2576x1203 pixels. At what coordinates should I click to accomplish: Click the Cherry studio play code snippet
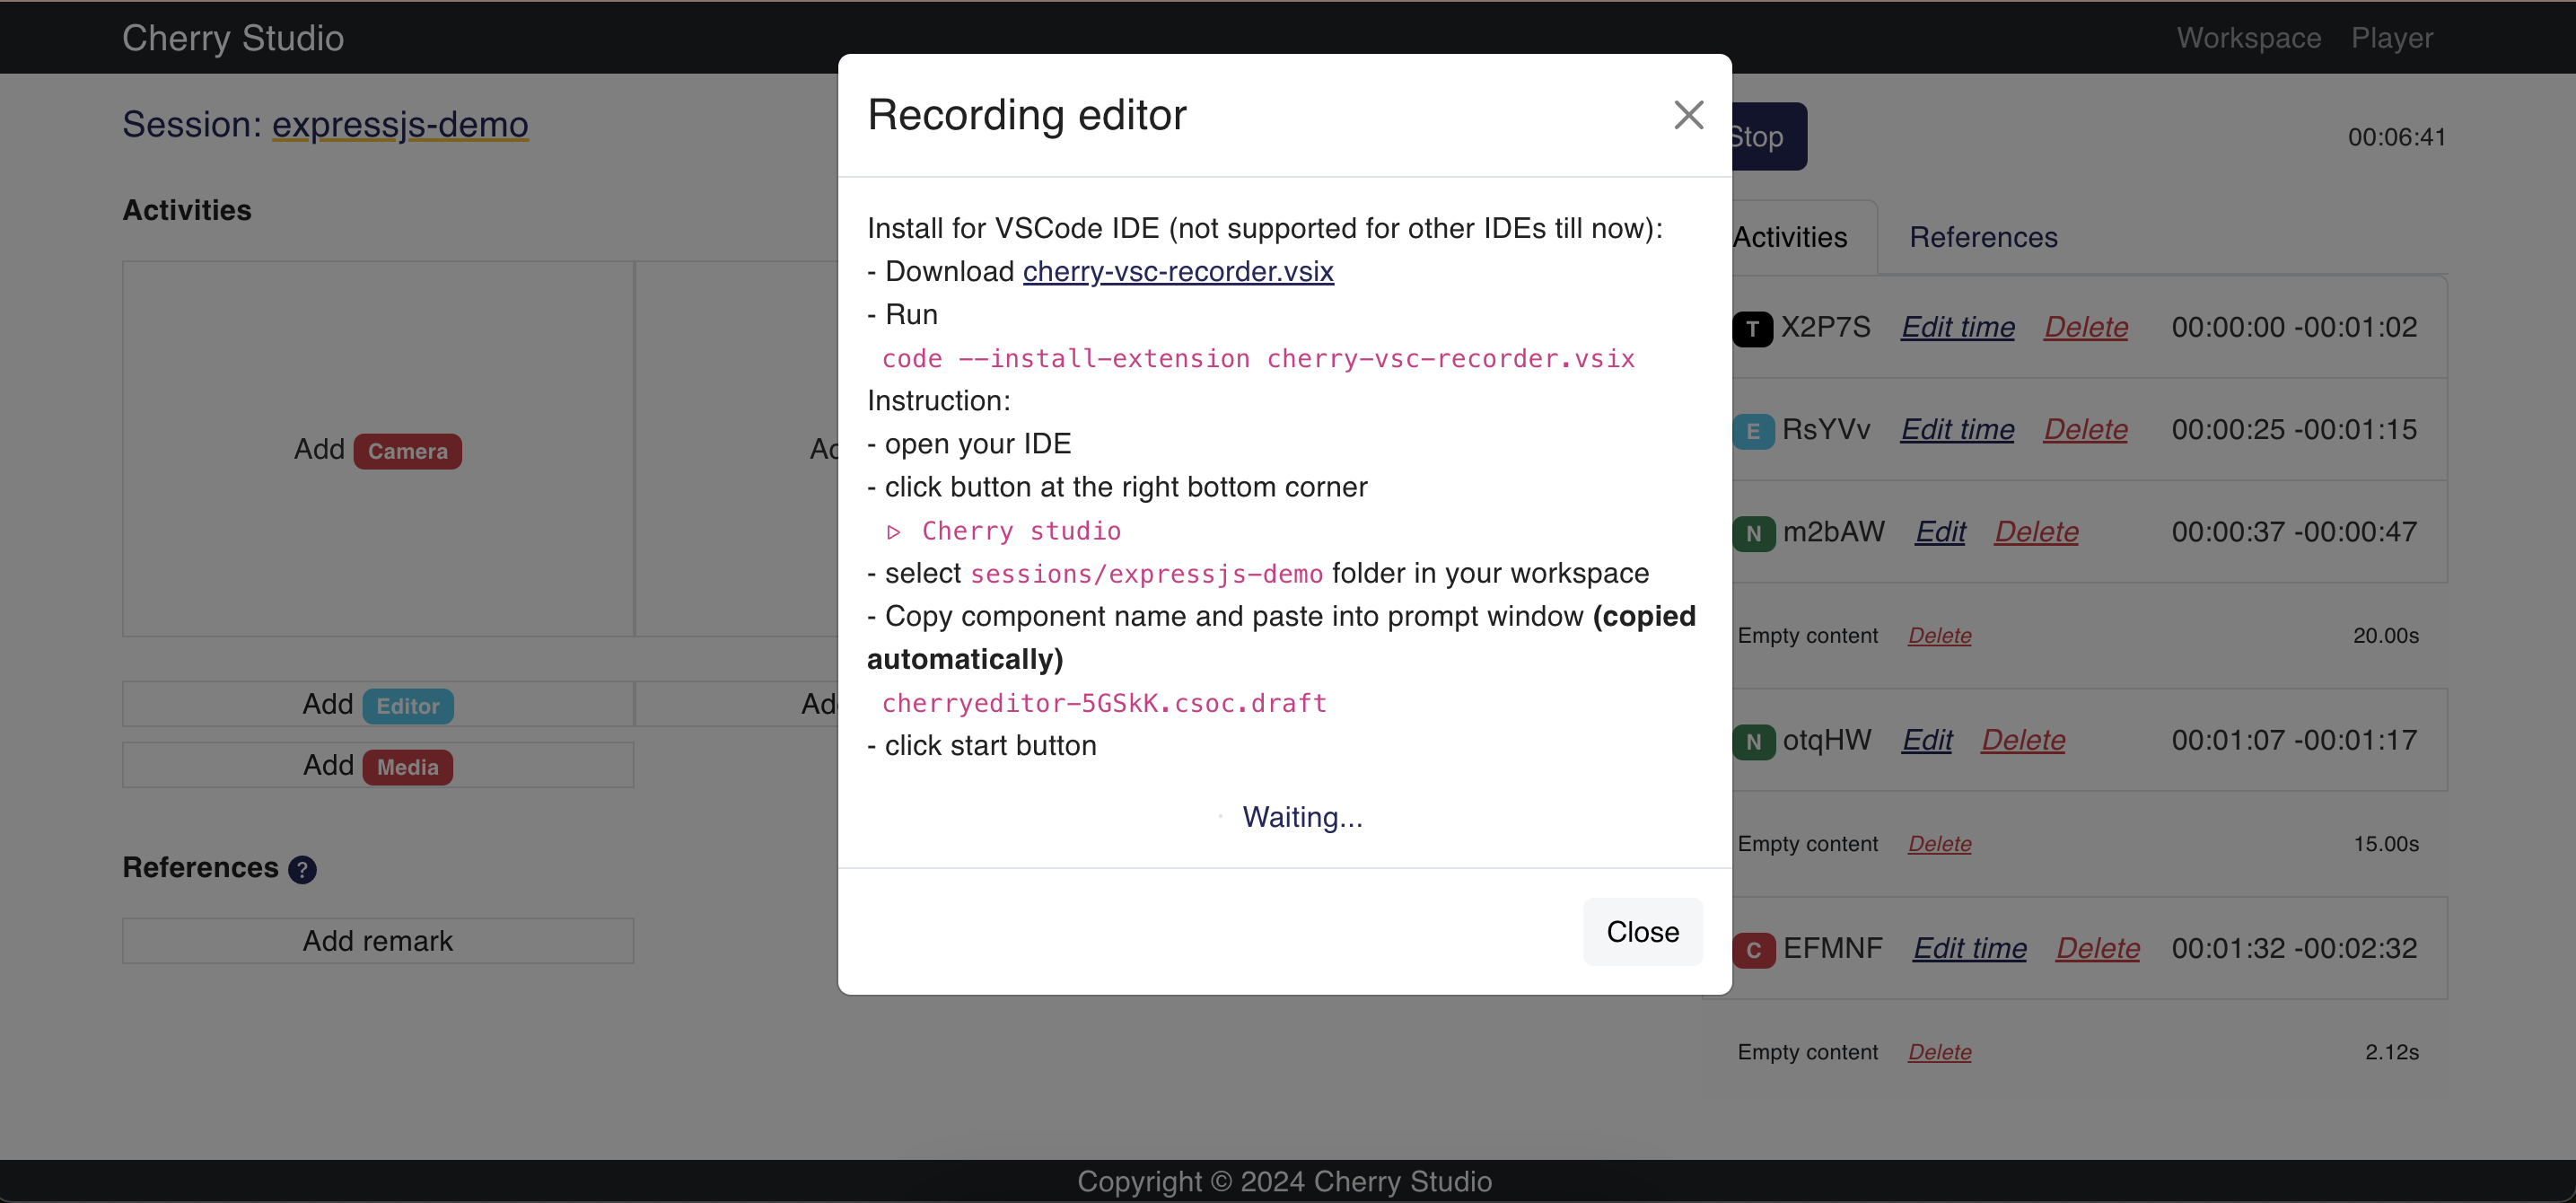pyautogui.click(x=1004, y=531)
